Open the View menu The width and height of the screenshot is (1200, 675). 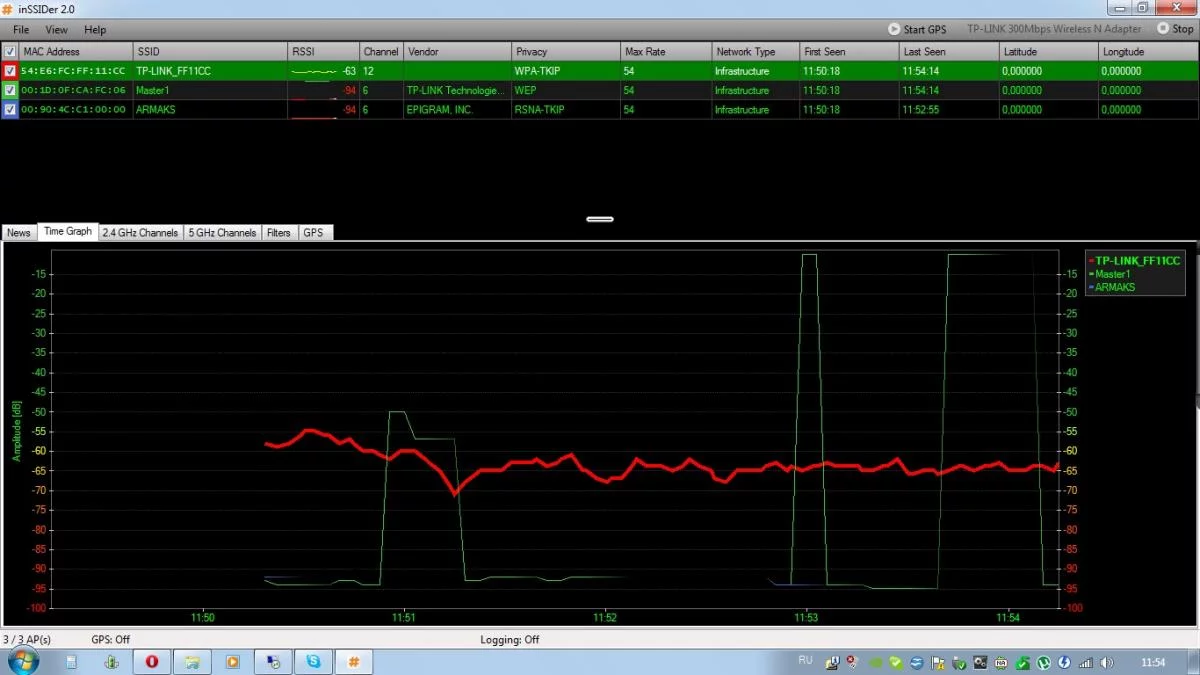(57, 30)
